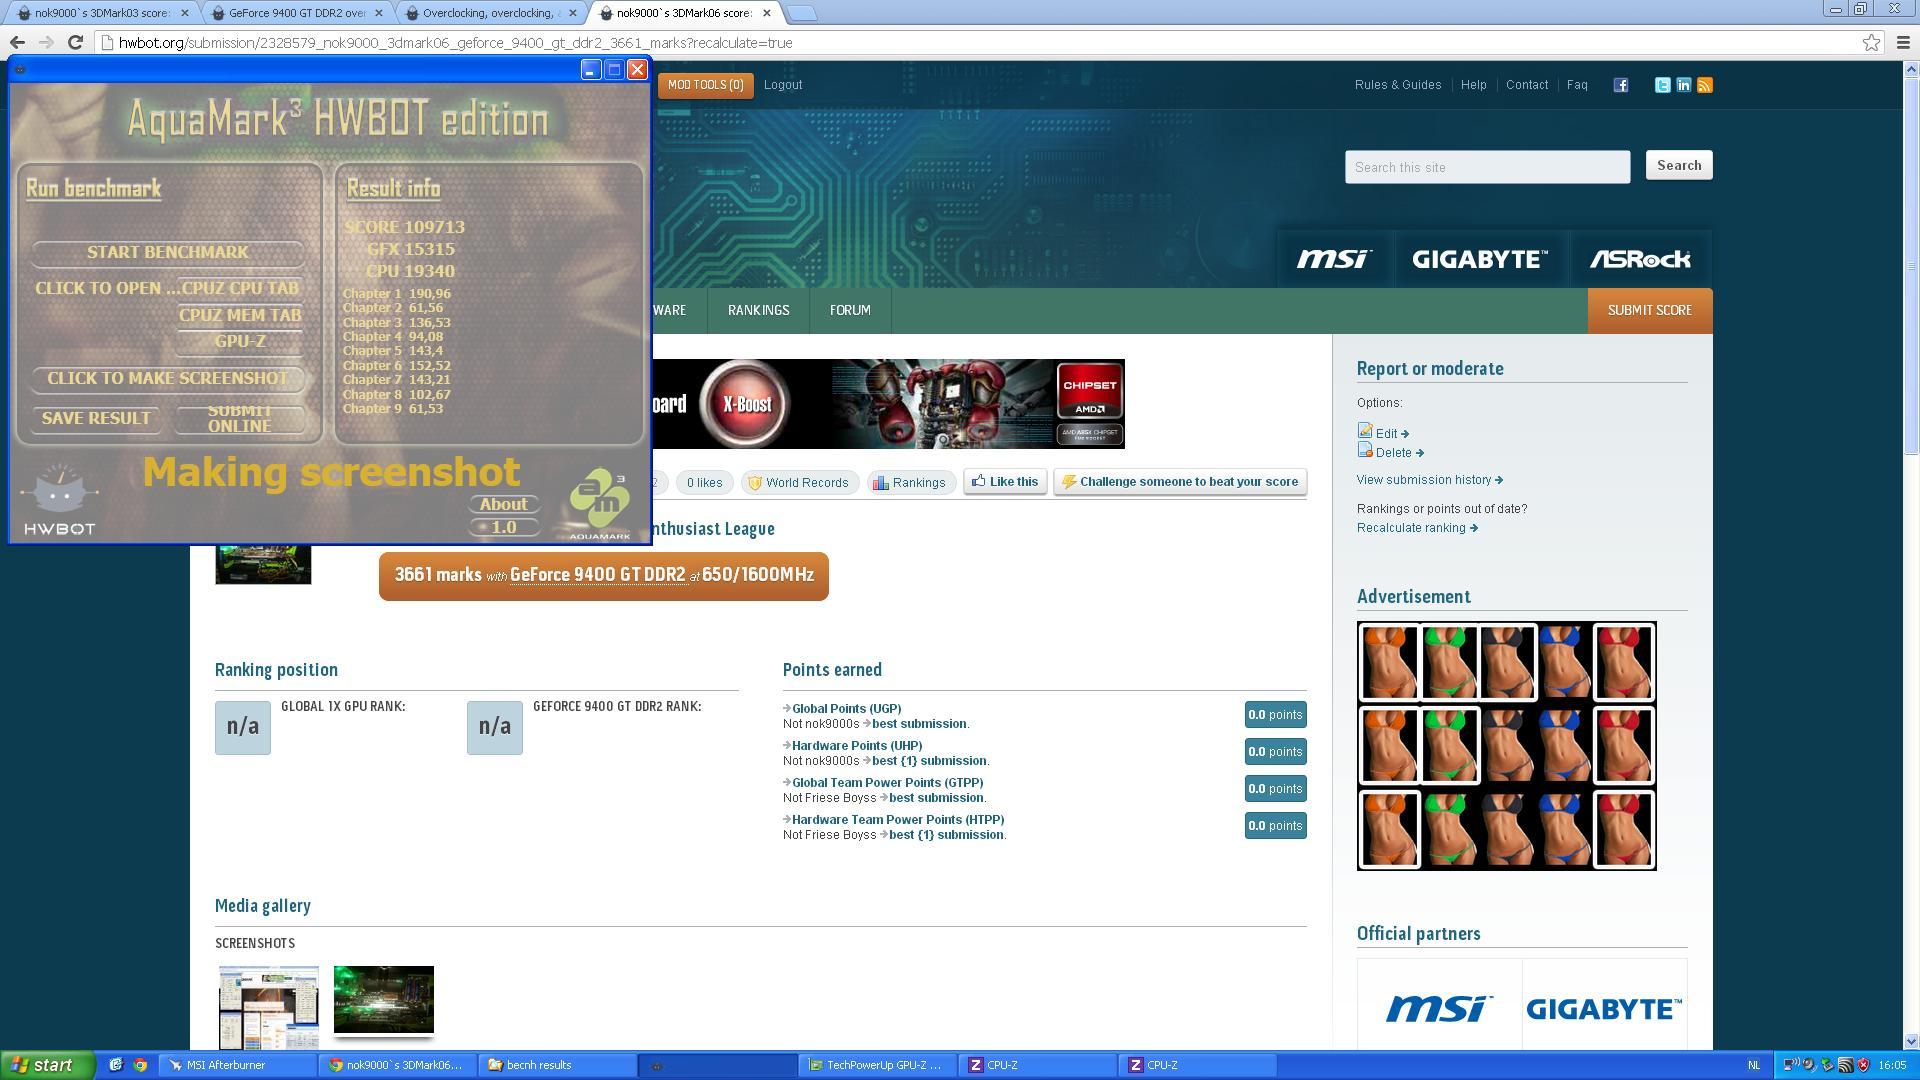Click Chrome quick launch icon
The image size is (1920, 1080).
(x=140, y=1065)
